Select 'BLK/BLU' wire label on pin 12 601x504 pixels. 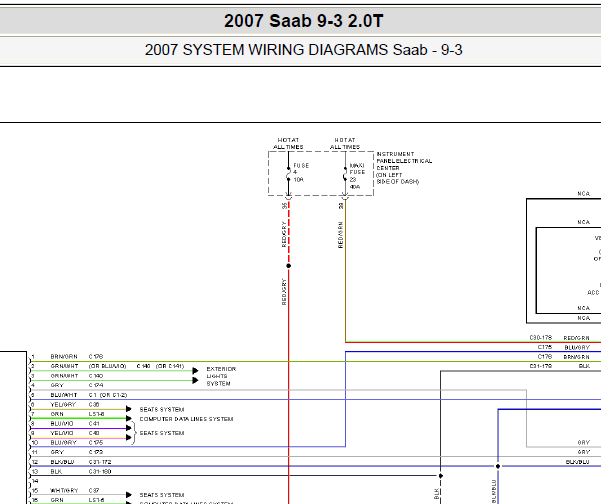[x=62, y=462]
